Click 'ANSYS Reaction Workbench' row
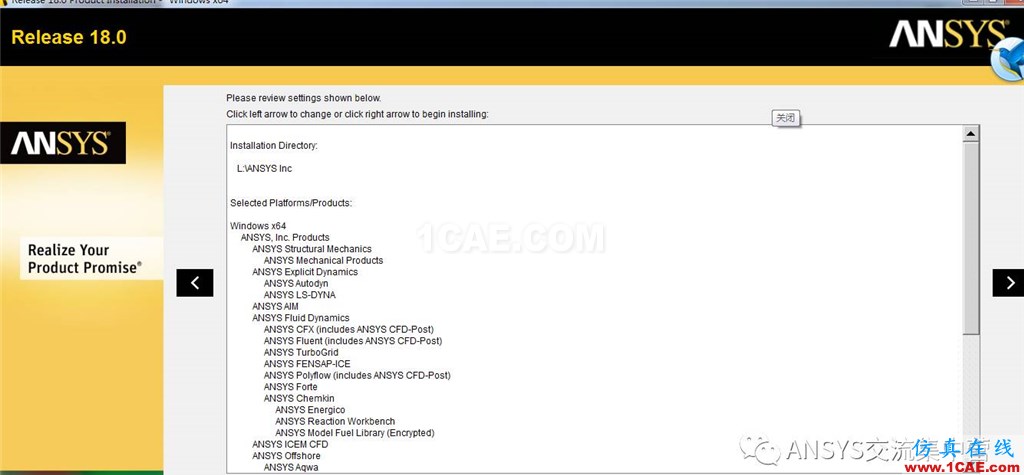The image size is (1024, 475). point(335,421)
